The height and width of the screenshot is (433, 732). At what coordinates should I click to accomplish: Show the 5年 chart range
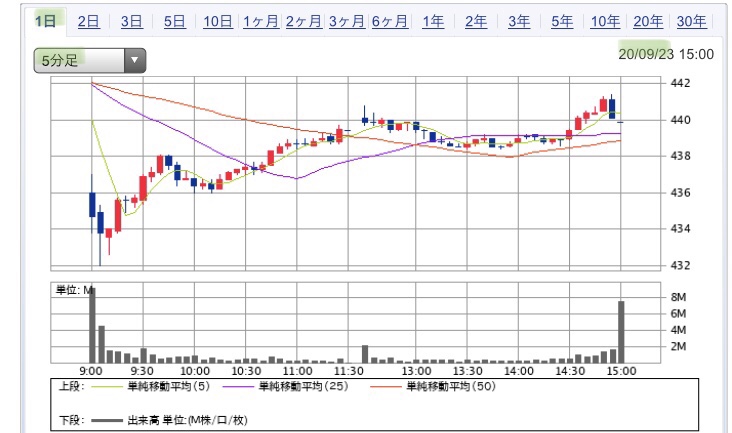[562, 21]
